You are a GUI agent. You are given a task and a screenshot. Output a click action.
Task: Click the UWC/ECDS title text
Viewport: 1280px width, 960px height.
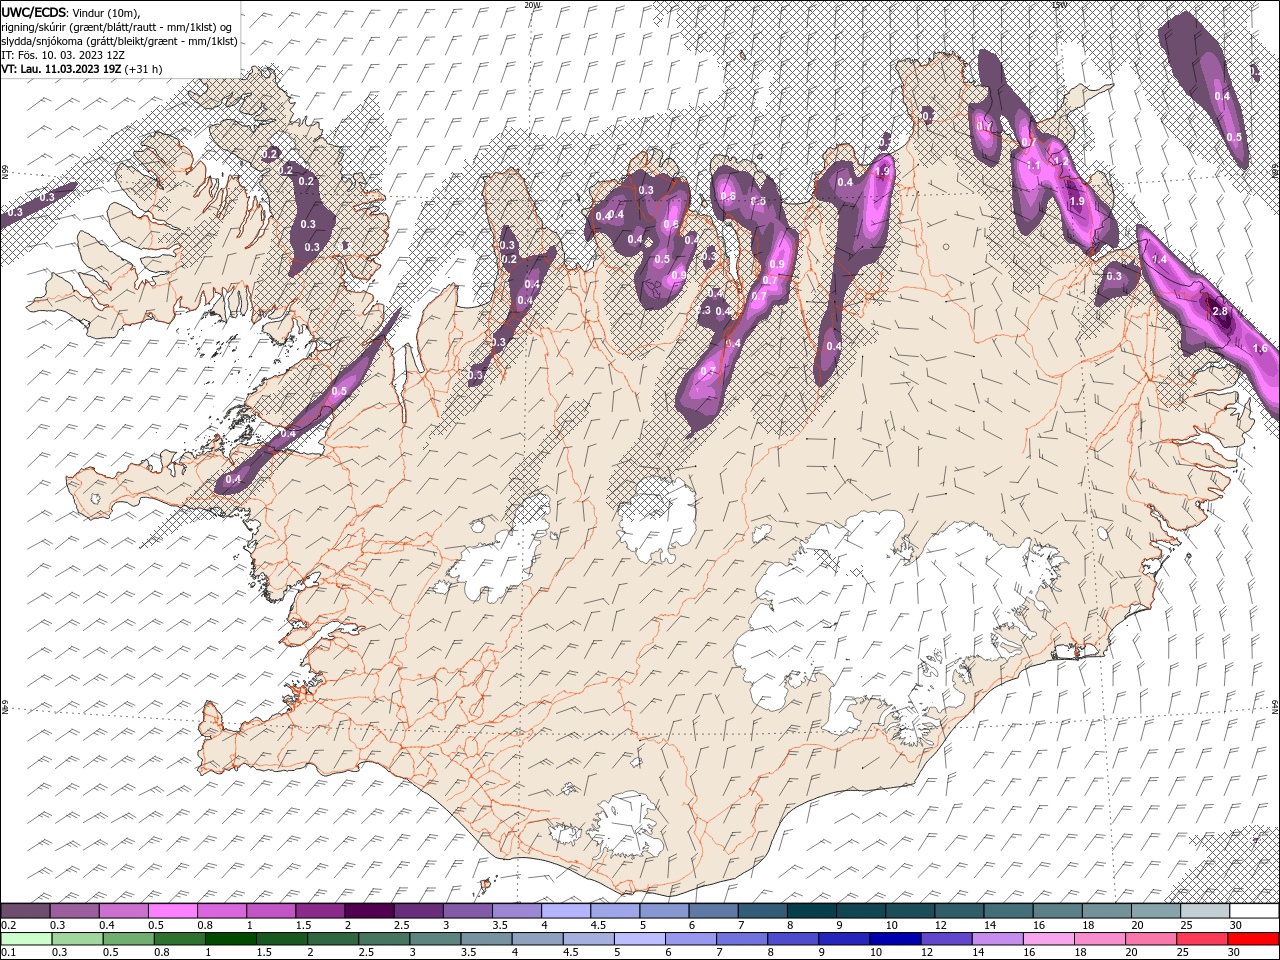(x=35, y=11)
